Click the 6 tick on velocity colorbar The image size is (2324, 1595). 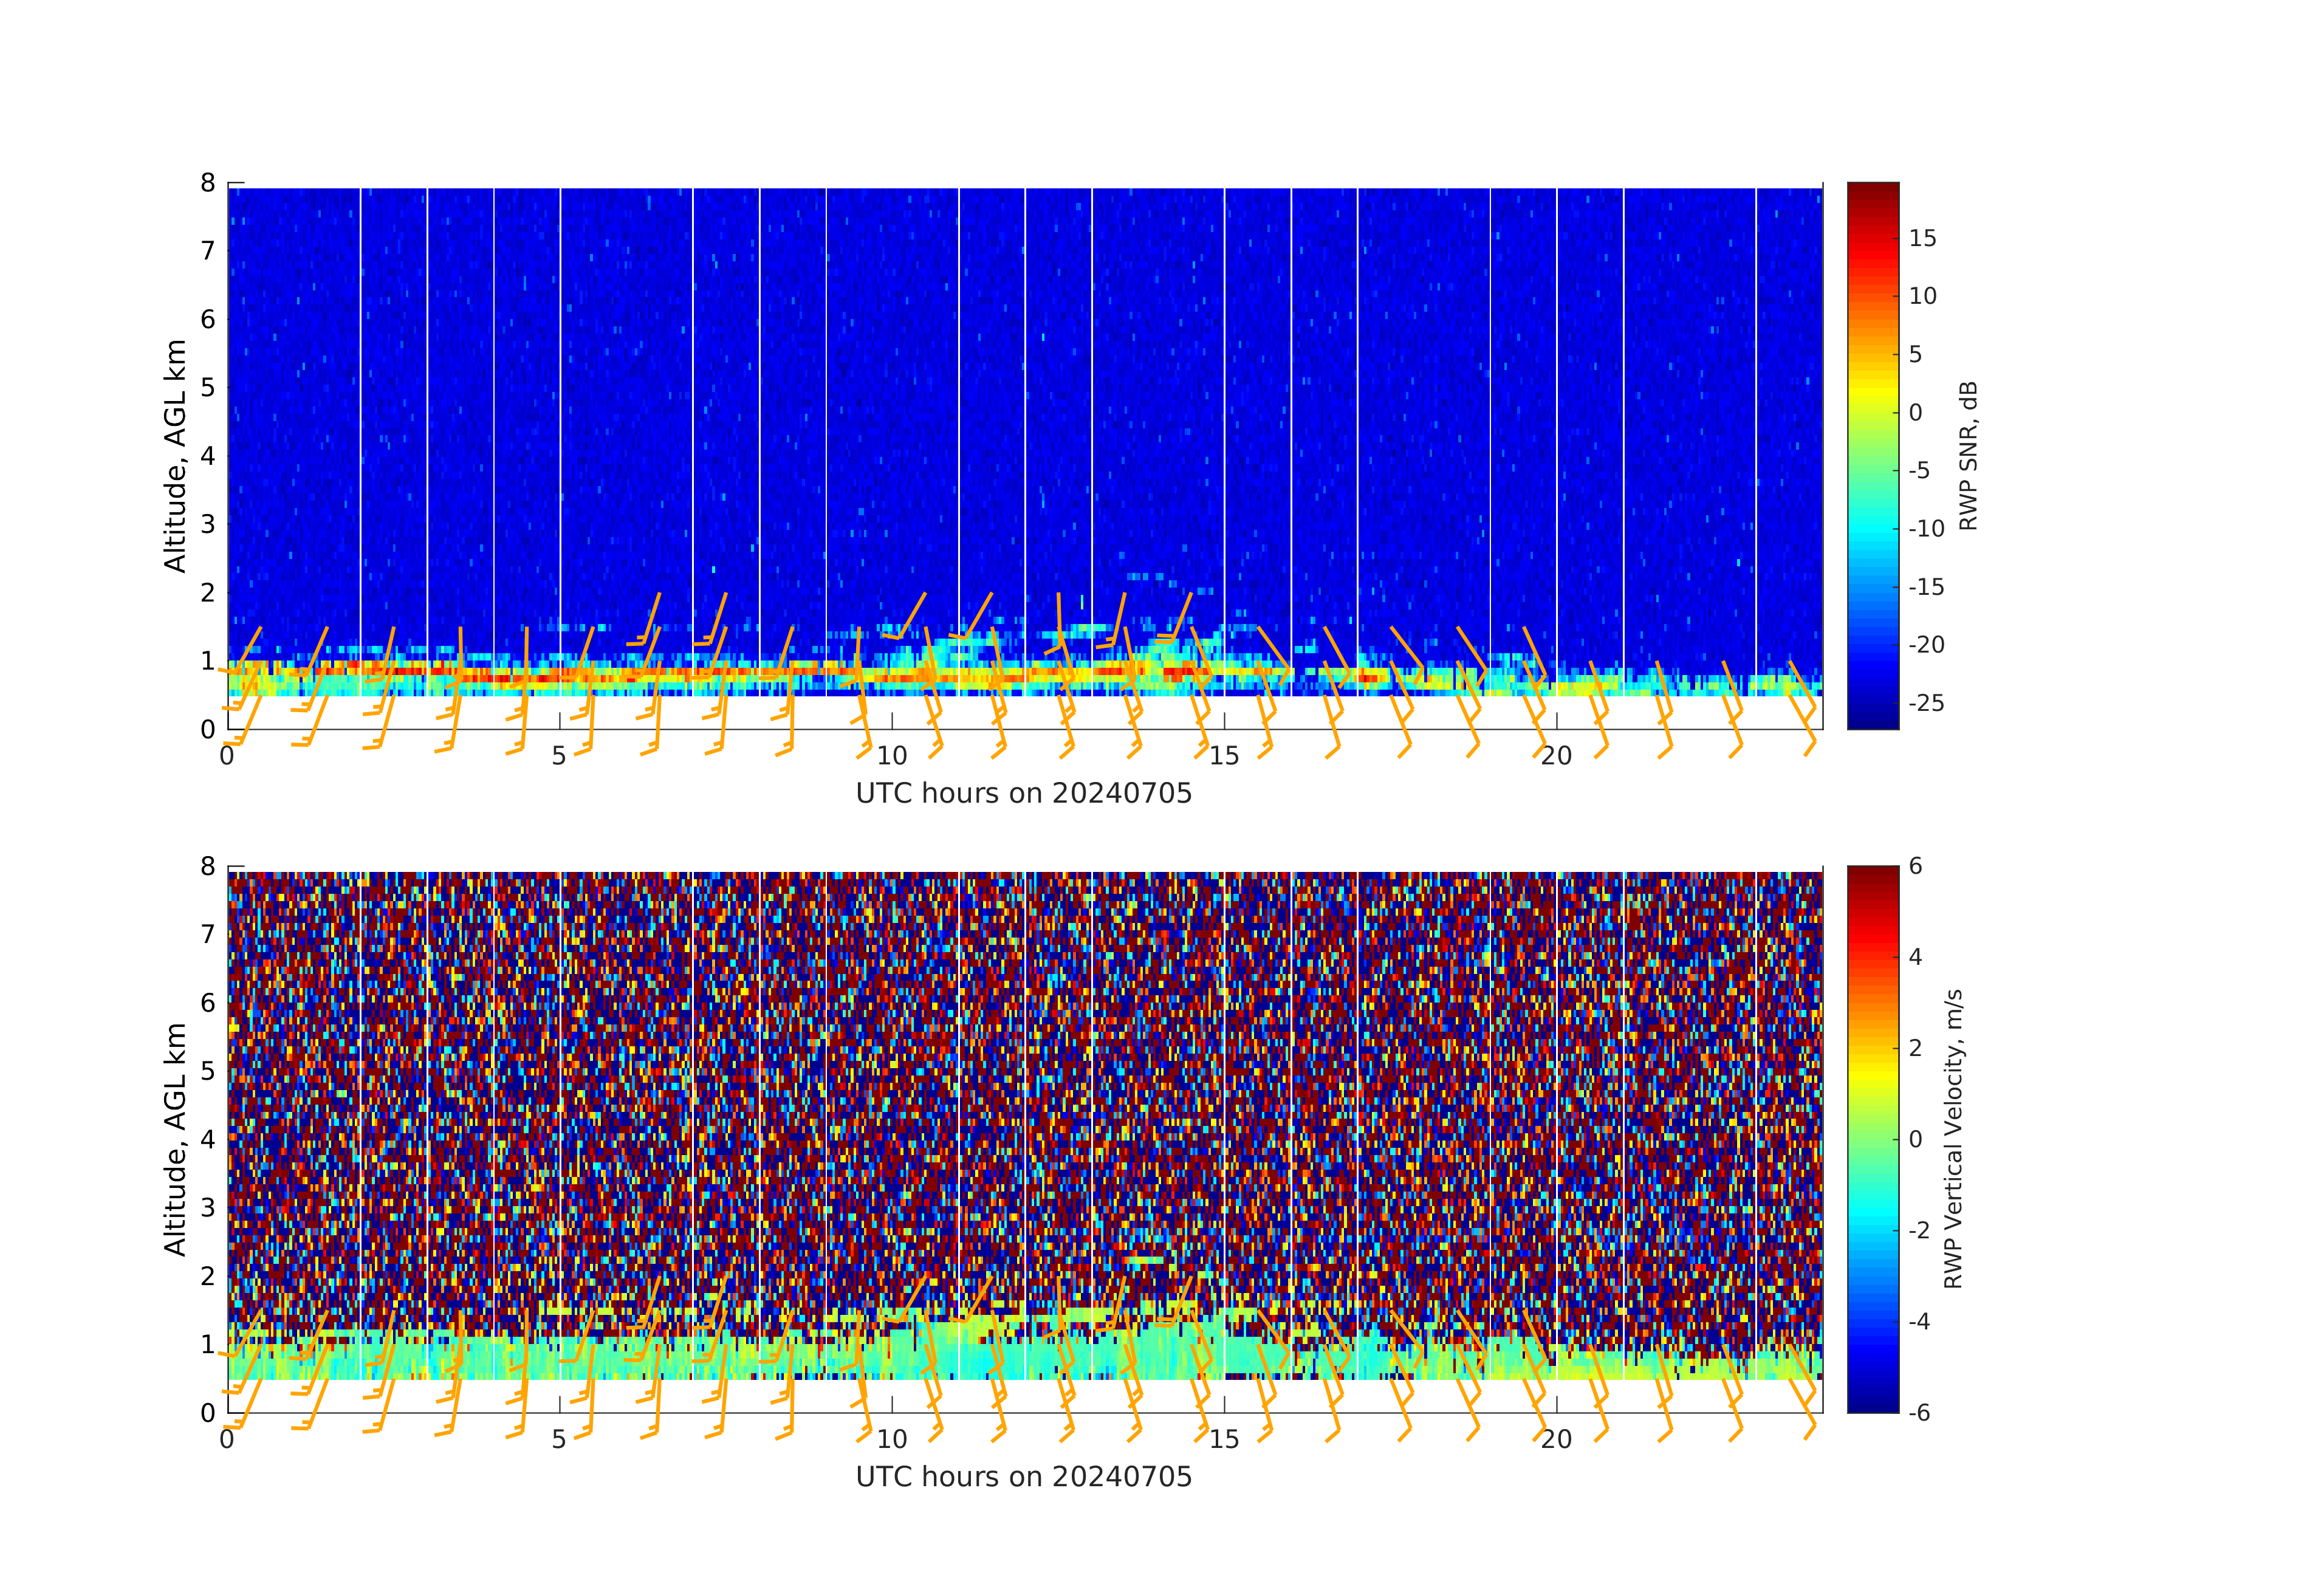pos(1915,866)
